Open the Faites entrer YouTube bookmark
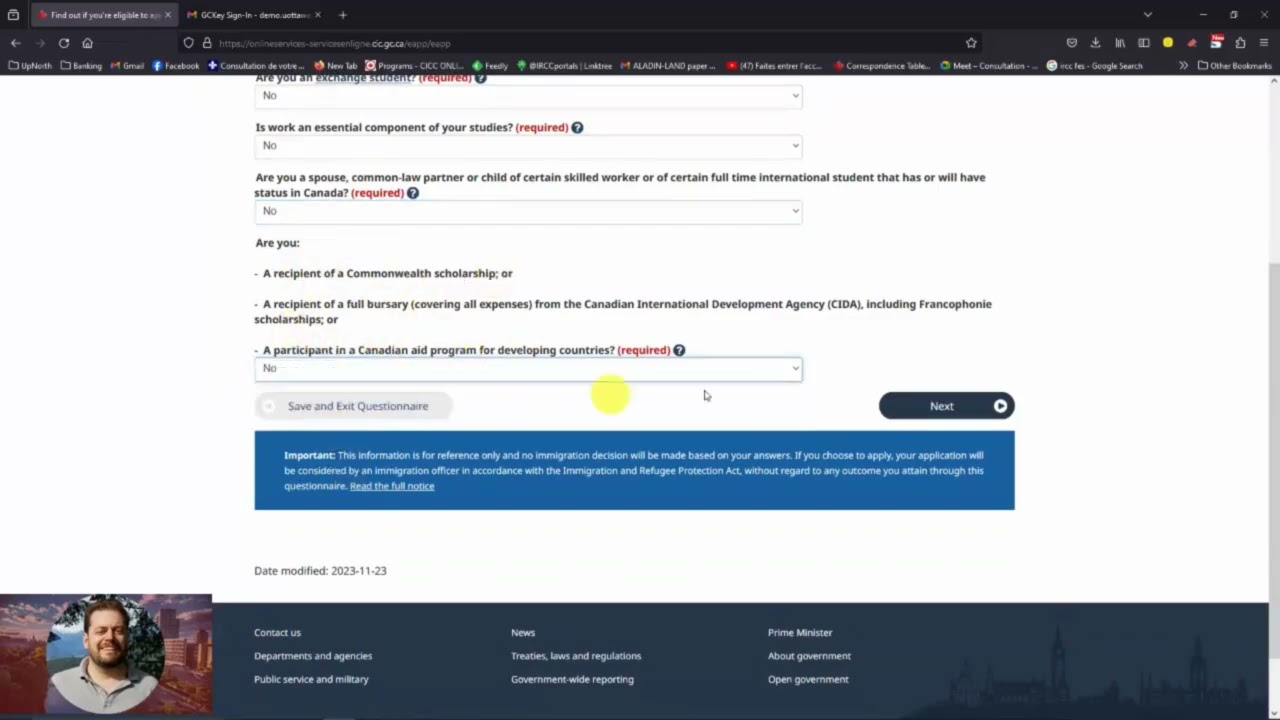The image size is (1280, 720). [774, 66]
